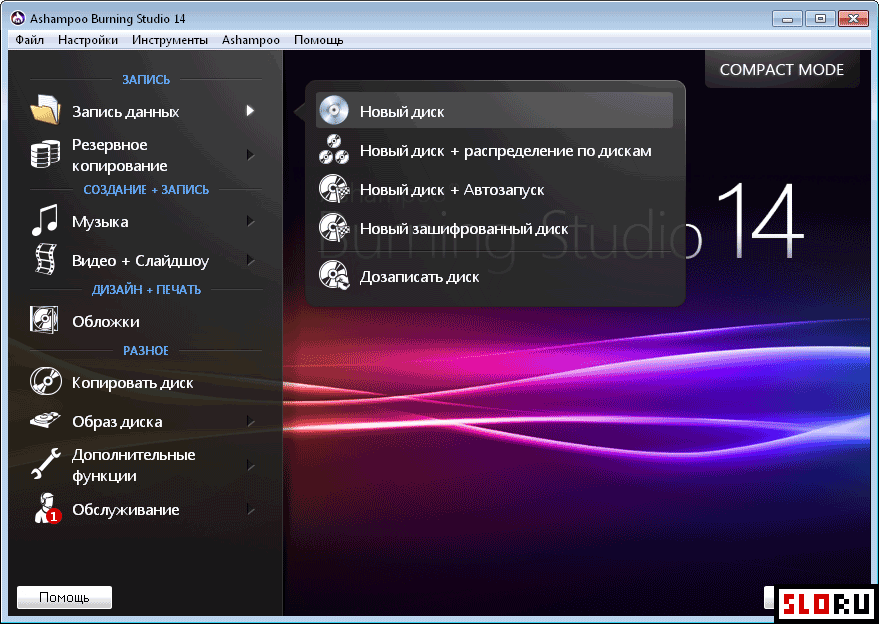This screenshot has height=624, width=879.
Task: Click the red notification badge on Обслуживание
Action: click(54, 516)
